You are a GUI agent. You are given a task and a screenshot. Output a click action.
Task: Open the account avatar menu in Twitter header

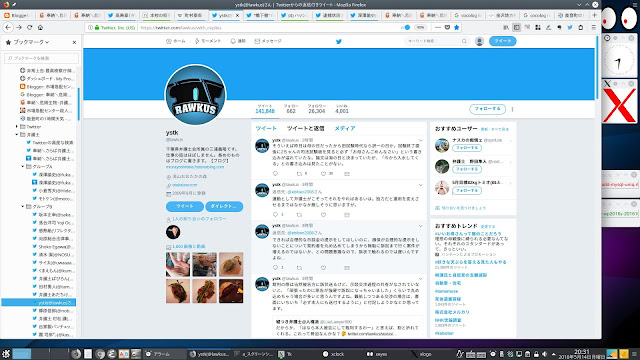coord(479,41)
